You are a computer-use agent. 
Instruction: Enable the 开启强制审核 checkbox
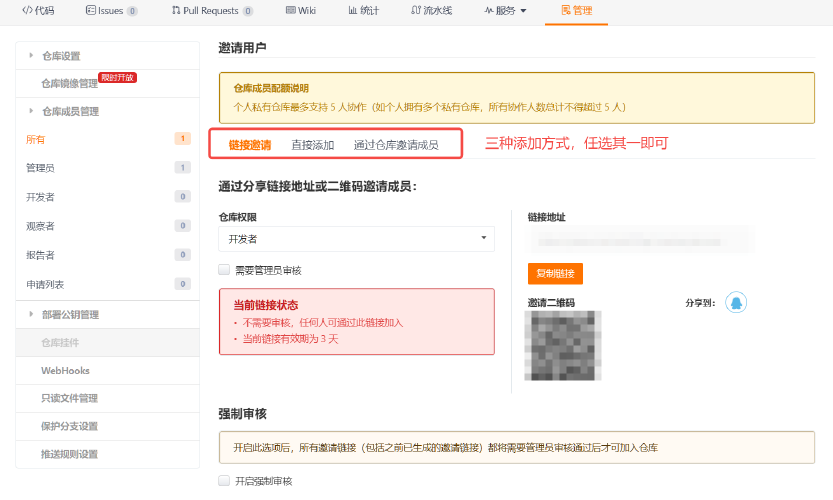224,480
